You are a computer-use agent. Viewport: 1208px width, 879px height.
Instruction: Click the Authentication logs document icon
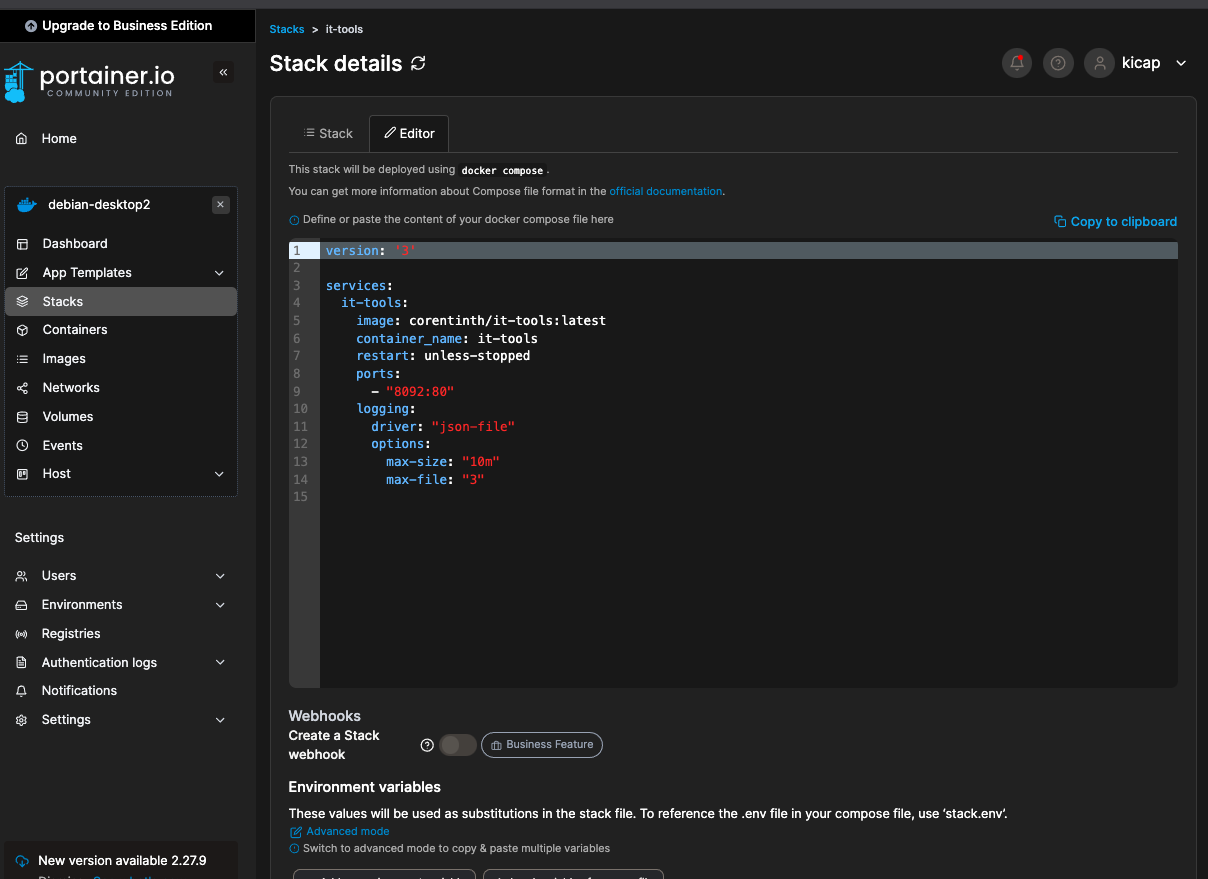point(21,663)
